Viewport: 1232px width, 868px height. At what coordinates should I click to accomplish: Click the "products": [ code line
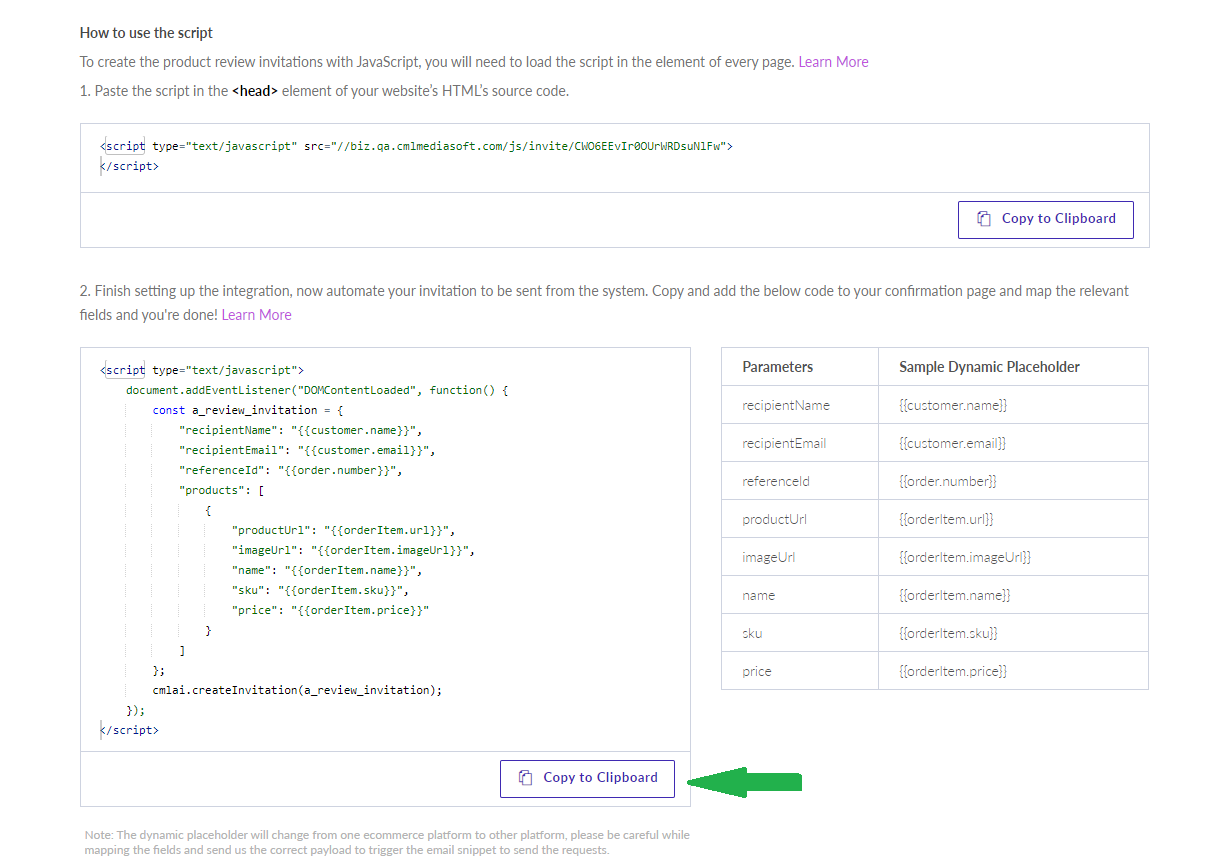click(x=221, y=490)
